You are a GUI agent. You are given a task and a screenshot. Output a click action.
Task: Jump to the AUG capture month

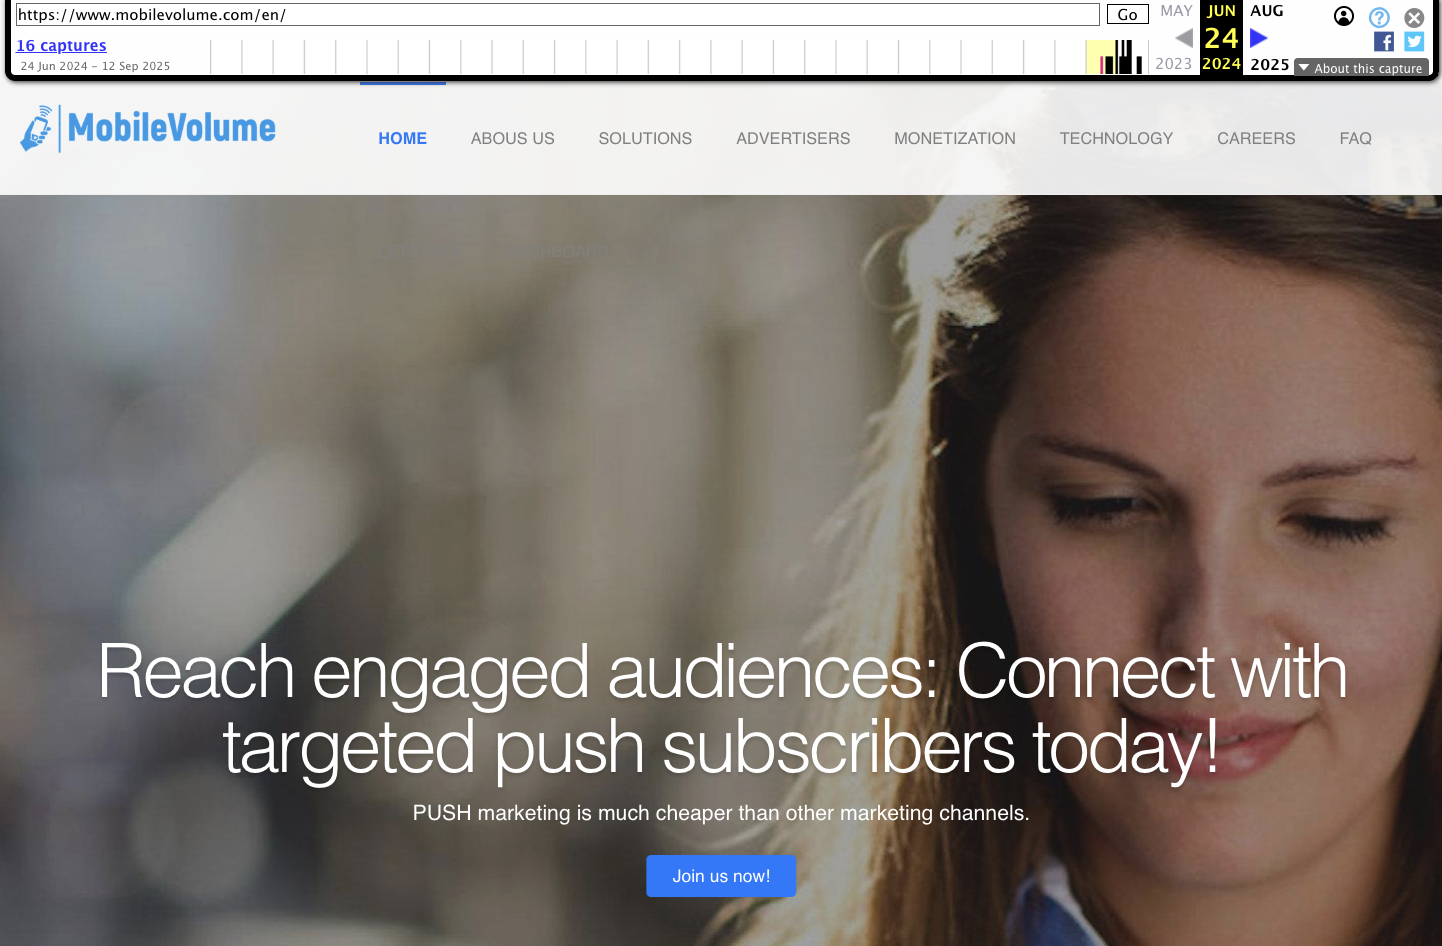pyautogui.click(x=1266, y=11)
